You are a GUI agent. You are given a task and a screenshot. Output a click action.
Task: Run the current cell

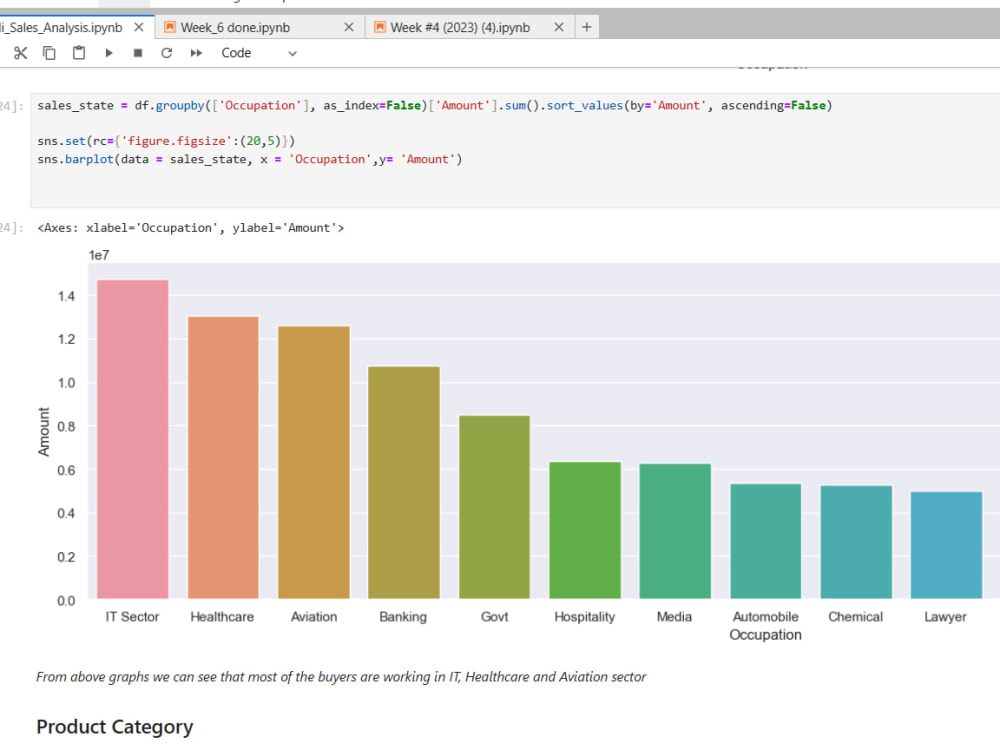tap(109, 53)
